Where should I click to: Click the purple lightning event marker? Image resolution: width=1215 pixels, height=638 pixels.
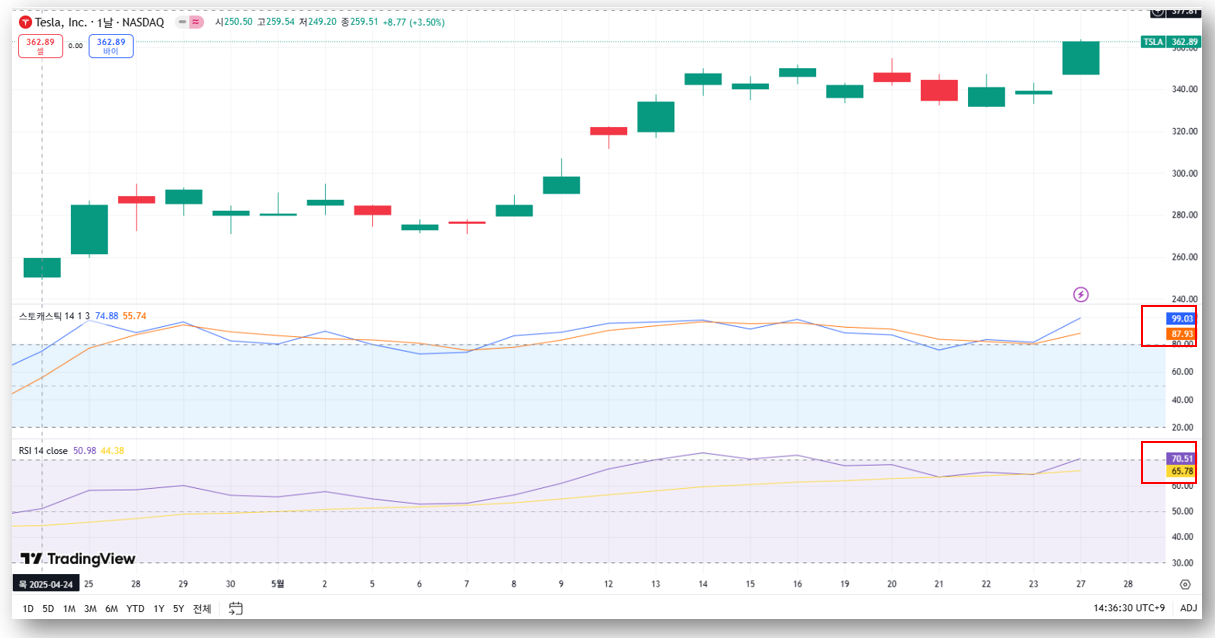pyautogui.click(x=1081, y=294)
